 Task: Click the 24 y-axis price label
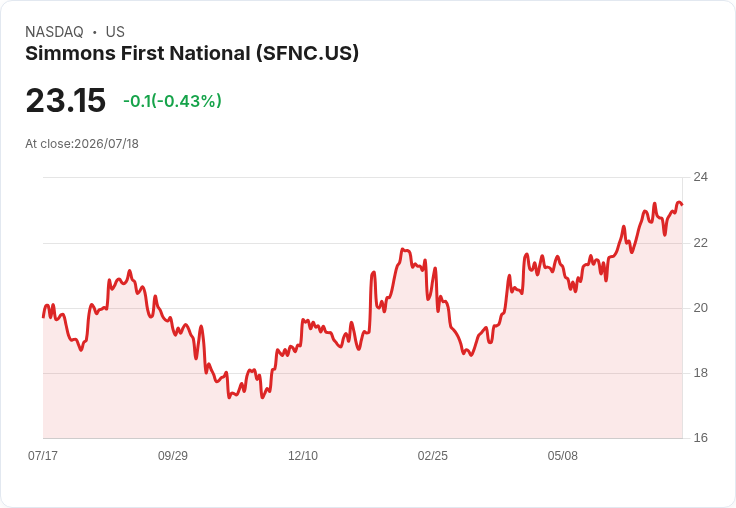click(700, 177)
